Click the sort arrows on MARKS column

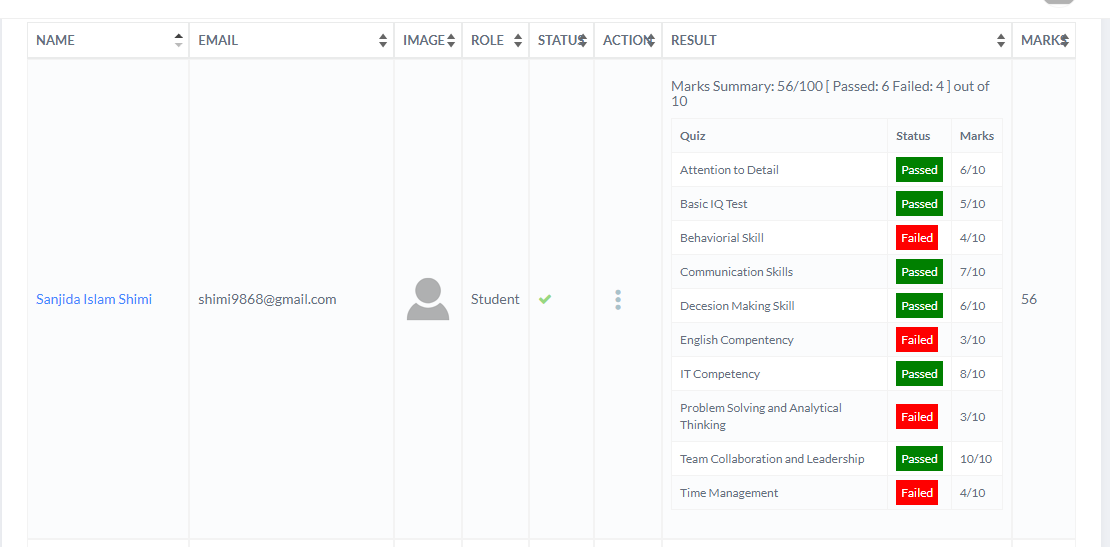point(1064,40)
